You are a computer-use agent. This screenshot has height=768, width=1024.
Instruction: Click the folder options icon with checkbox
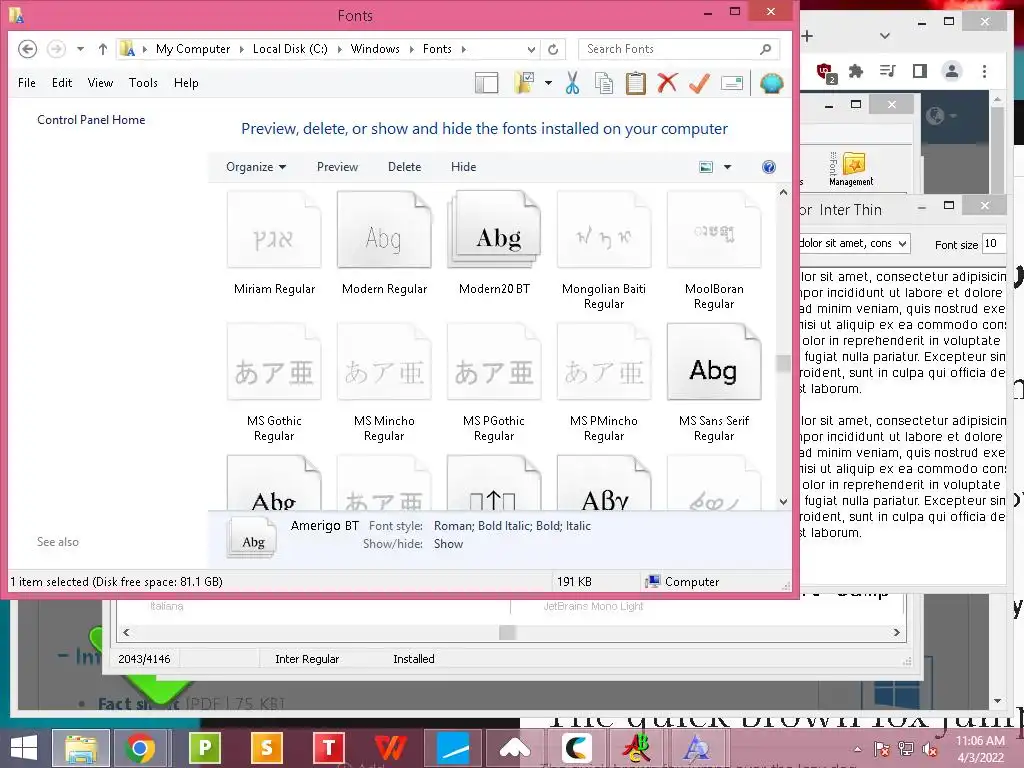(524, 84)
